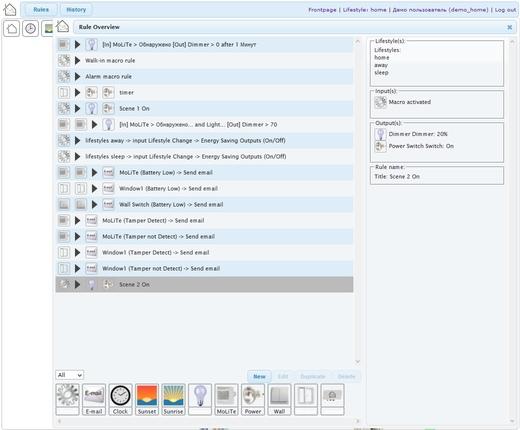This screenshot has height=430, width=520.
Task: Click the Power Switch On output icon
Action: pos(381,146)
